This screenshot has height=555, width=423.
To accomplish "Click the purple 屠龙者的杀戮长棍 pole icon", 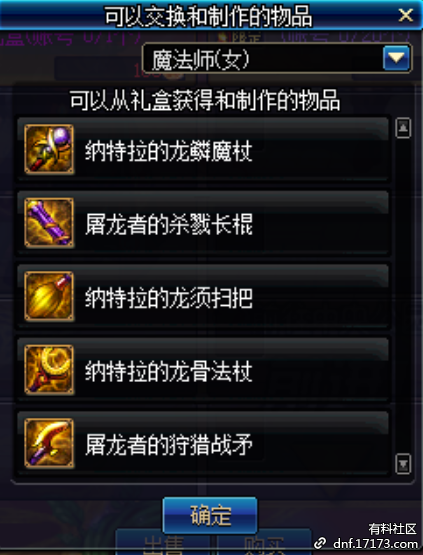I will click(x=49, y=223).
